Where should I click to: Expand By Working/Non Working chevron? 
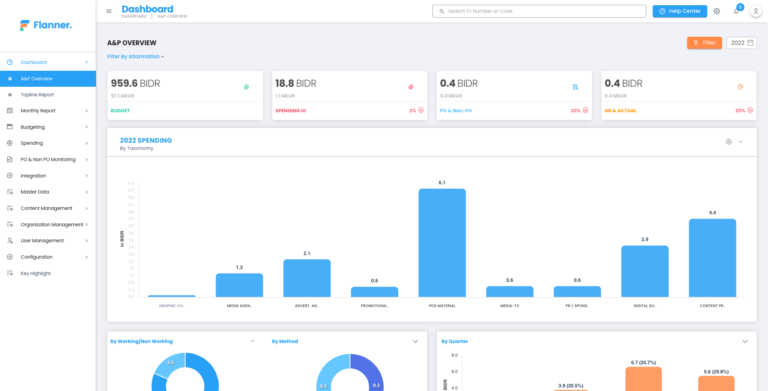pos(253,341)
